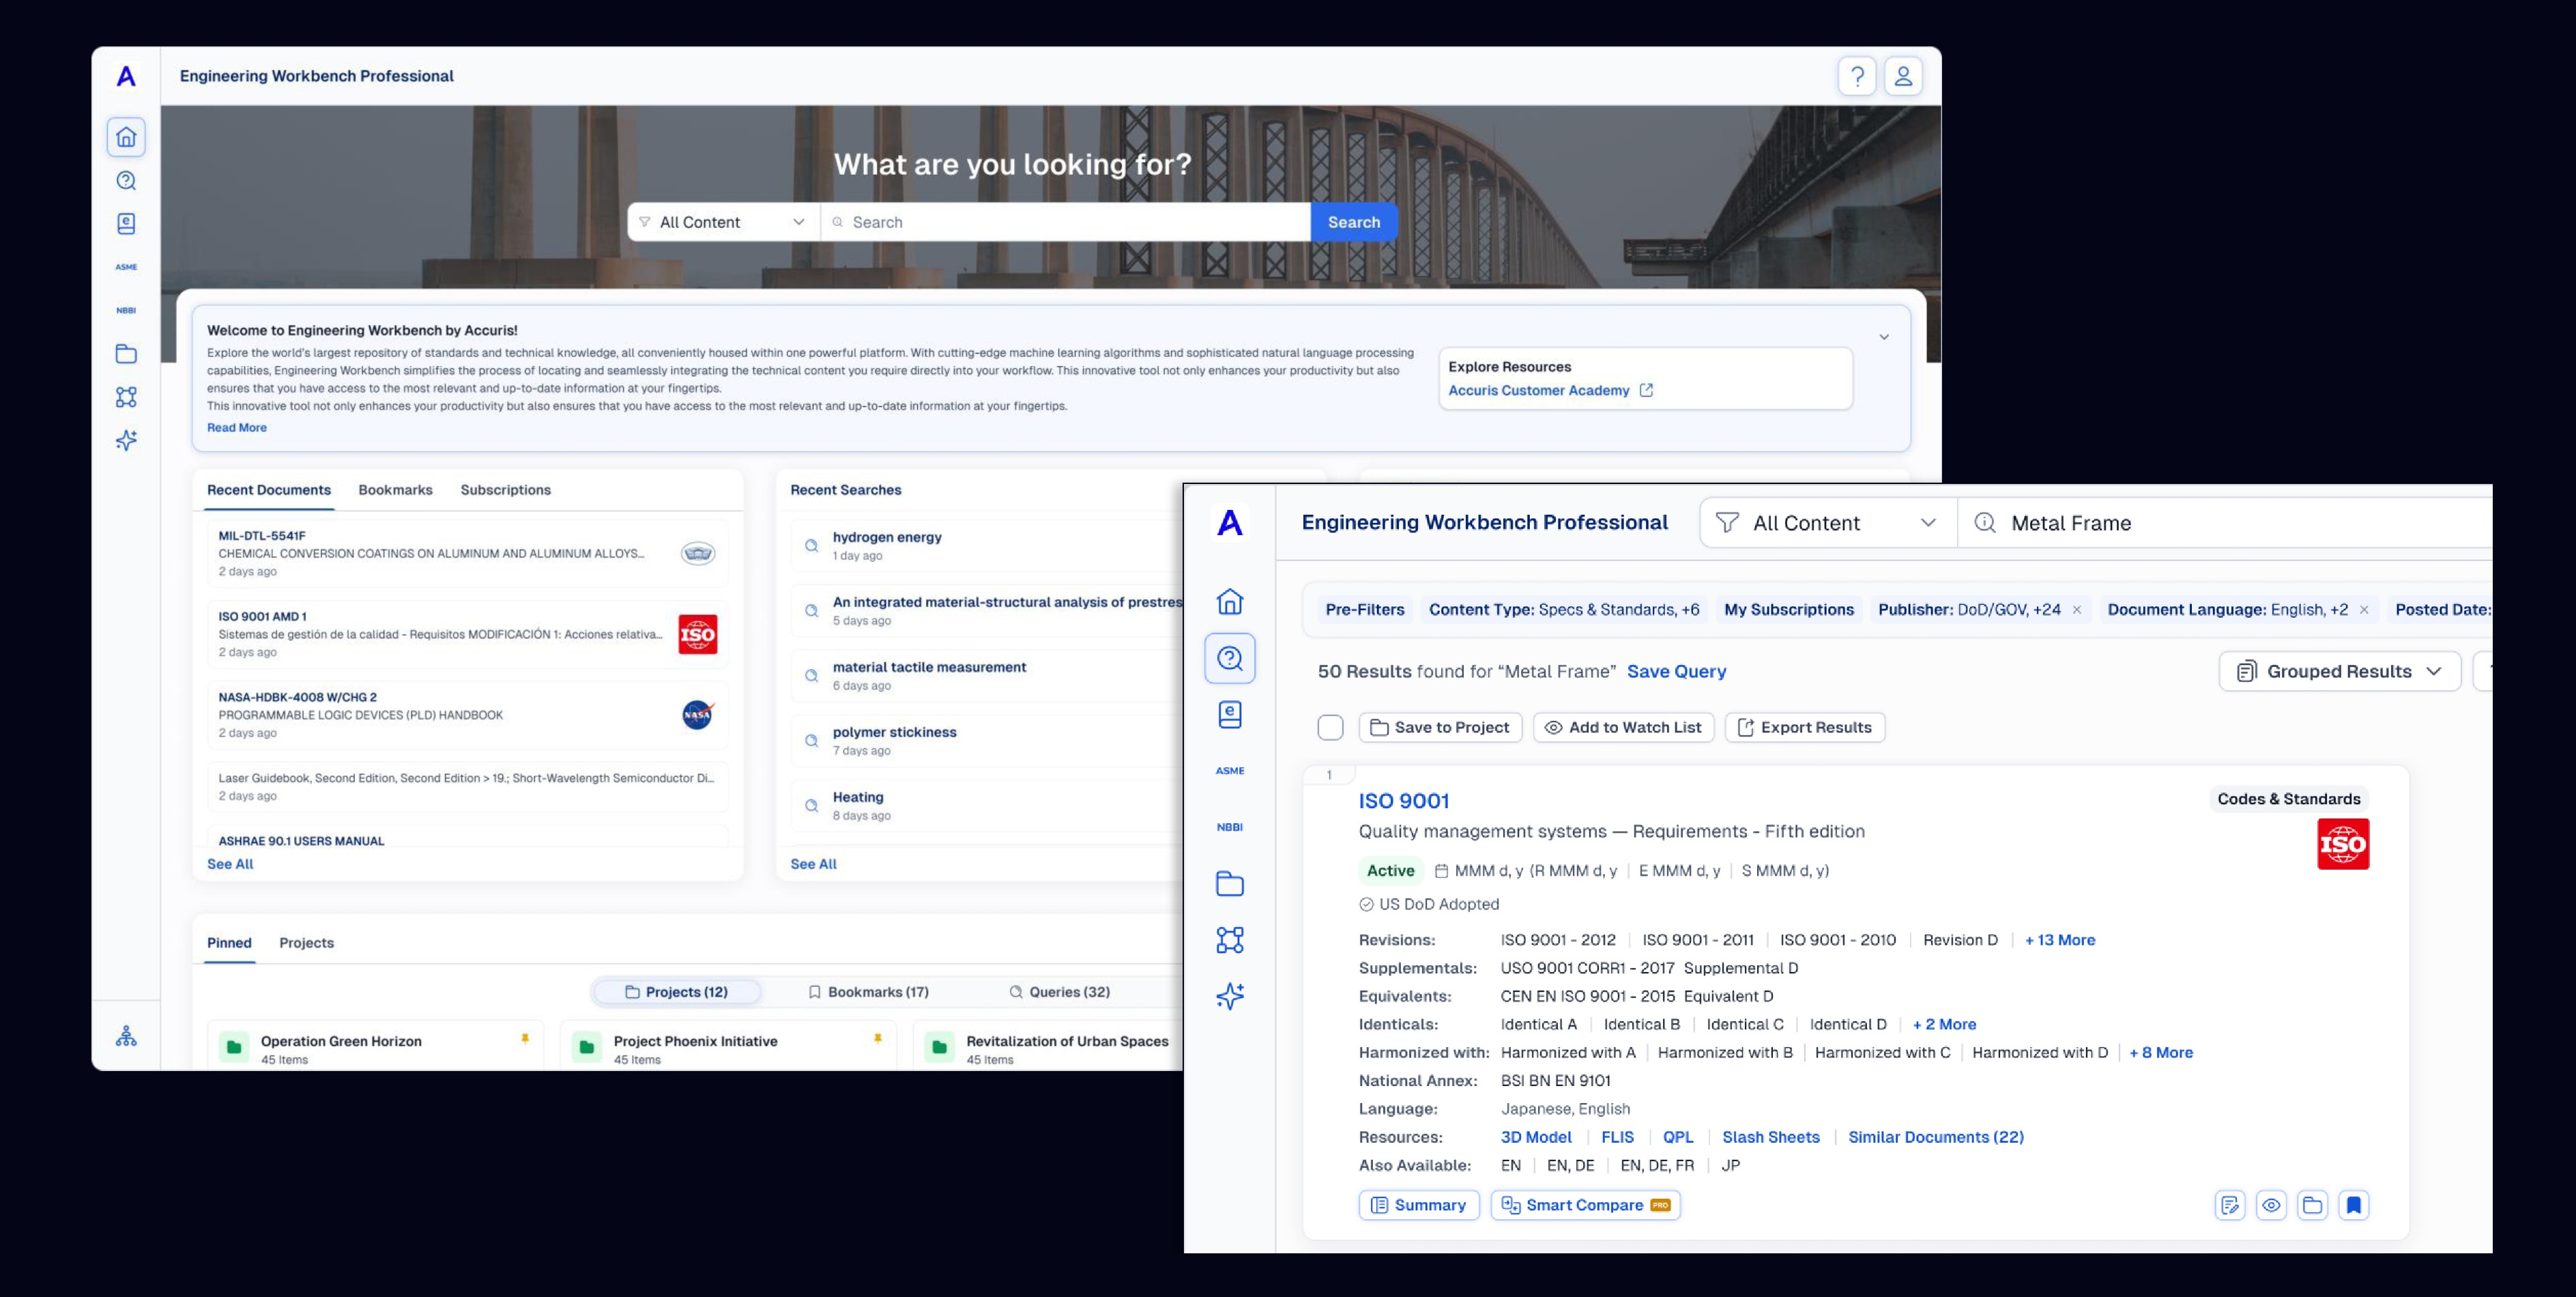Screen dimensions: 2576x1297
Task: Click Add to Watch List button
Action: tap(1624, 728)
